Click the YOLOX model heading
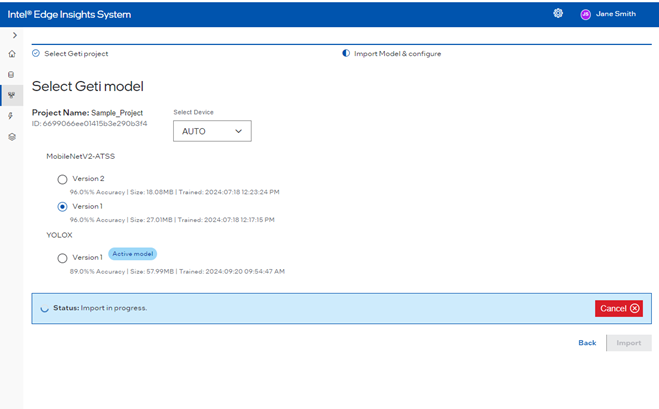The width and height of the screenshot is (659, 409). pos(59,235)
